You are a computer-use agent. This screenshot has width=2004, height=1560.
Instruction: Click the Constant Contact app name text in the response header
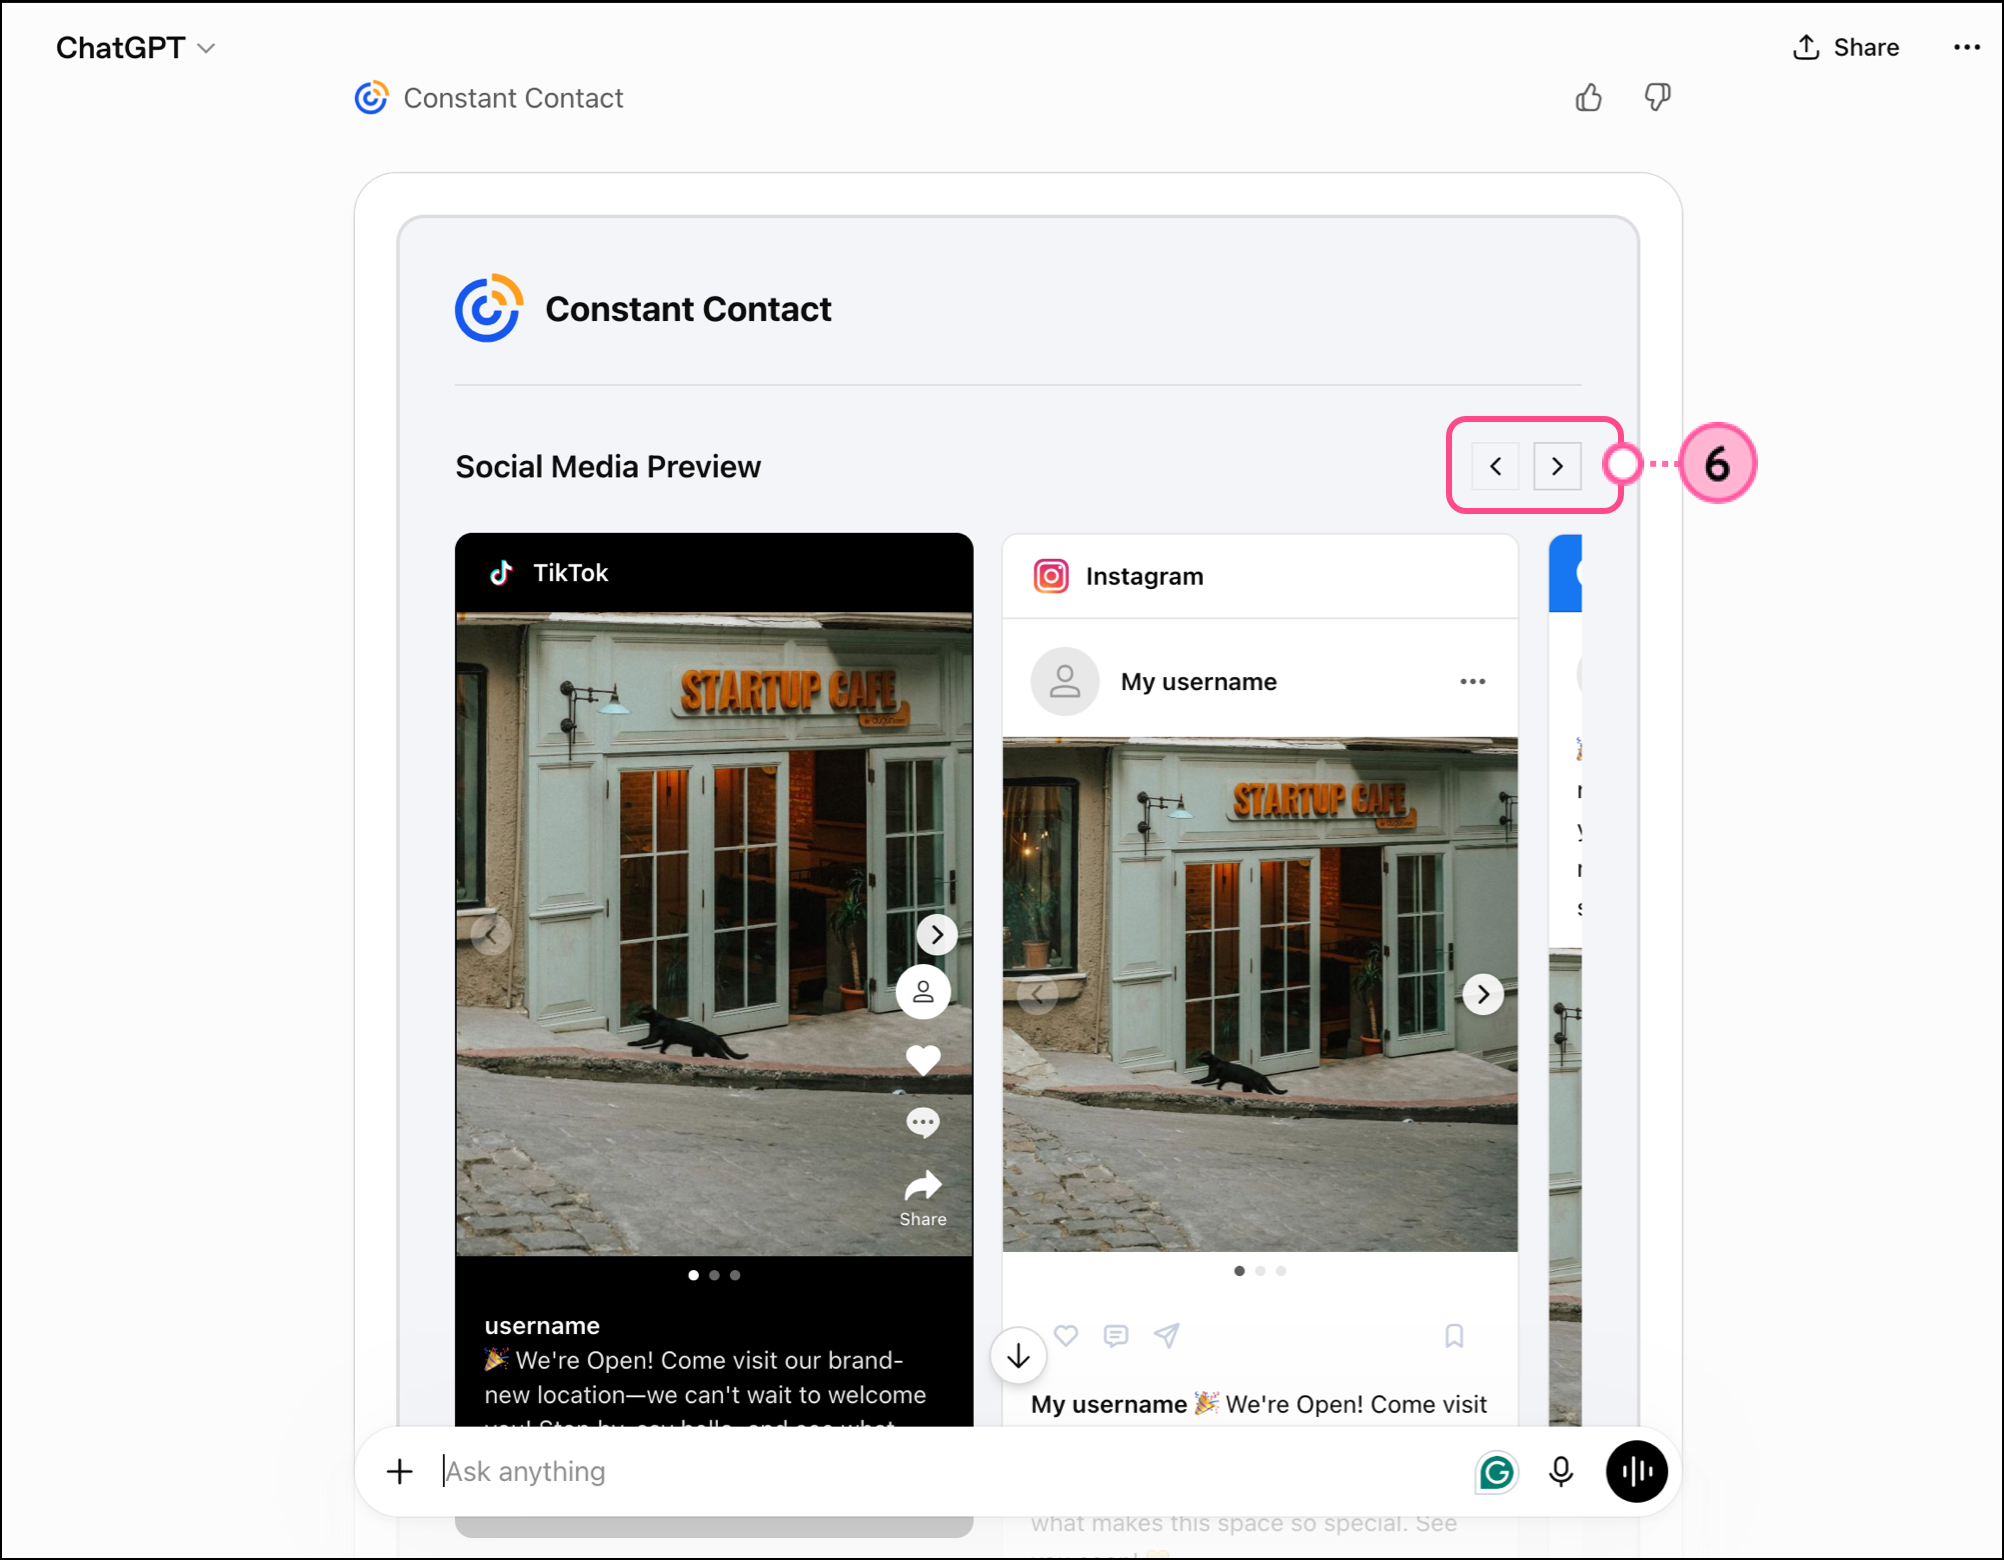click(513, 98)
